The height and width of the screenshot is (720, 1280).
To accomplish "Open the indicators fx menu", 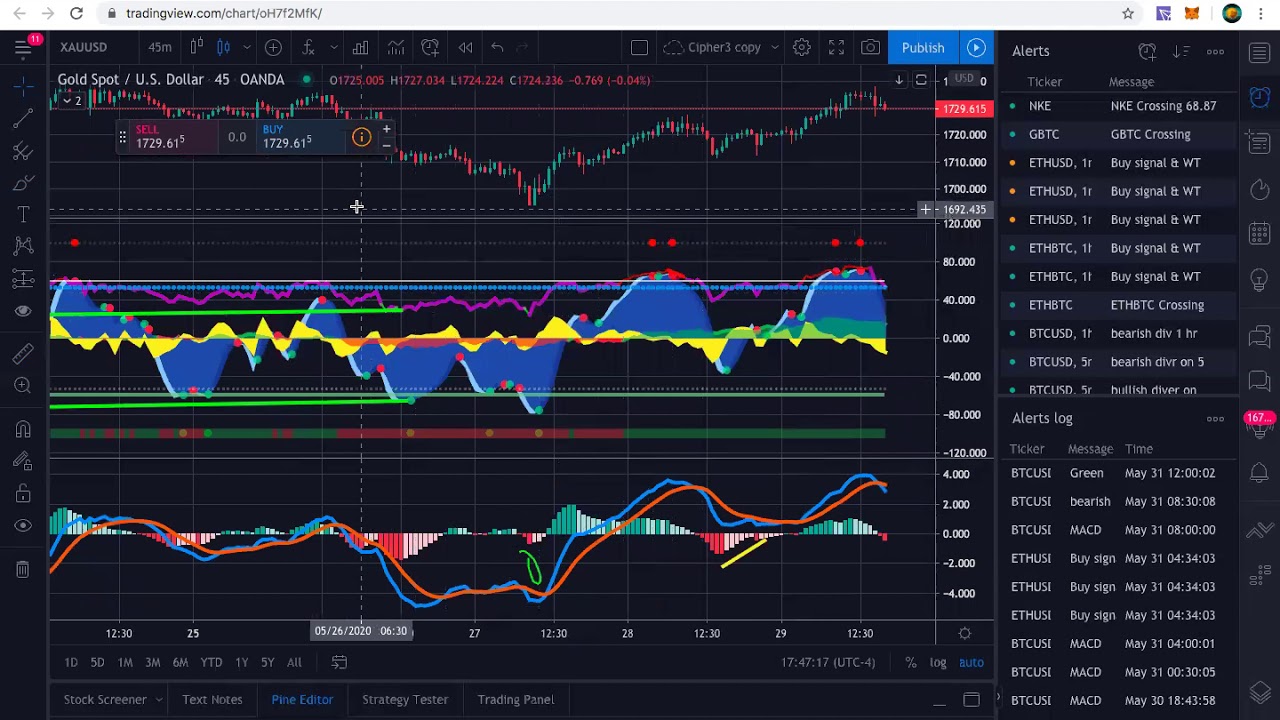I will pos(309,47).
